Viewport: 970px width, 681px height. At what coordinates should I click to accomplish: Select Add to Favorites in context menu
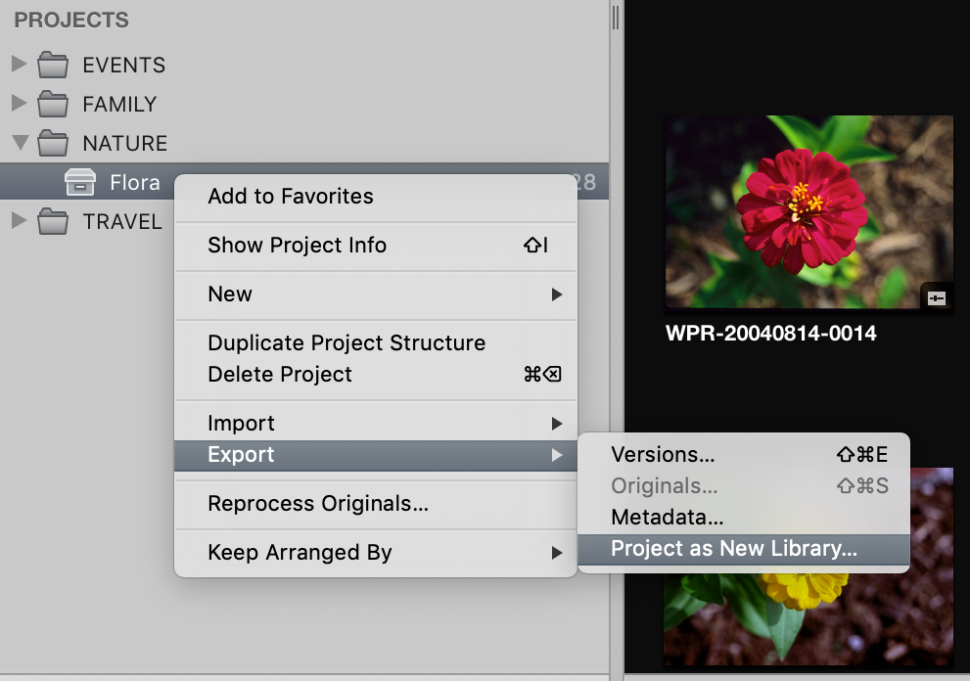point(290,196)
